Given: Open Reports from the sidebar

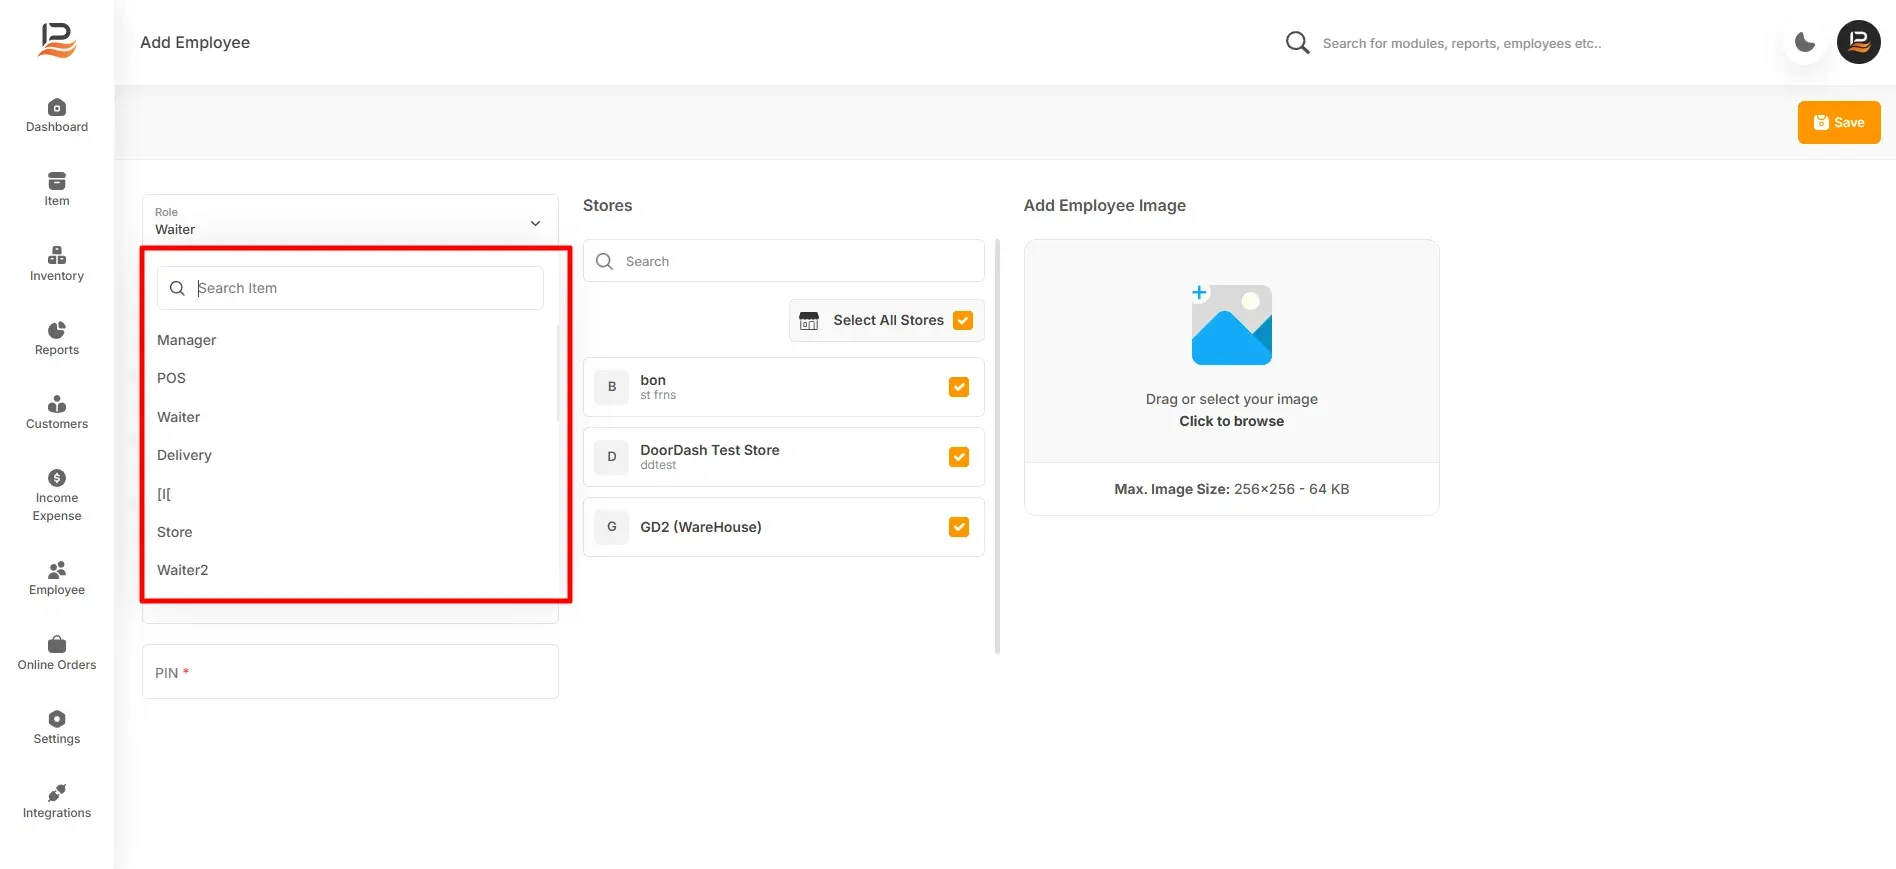Looking at the screenshot, I should (57, 338).
